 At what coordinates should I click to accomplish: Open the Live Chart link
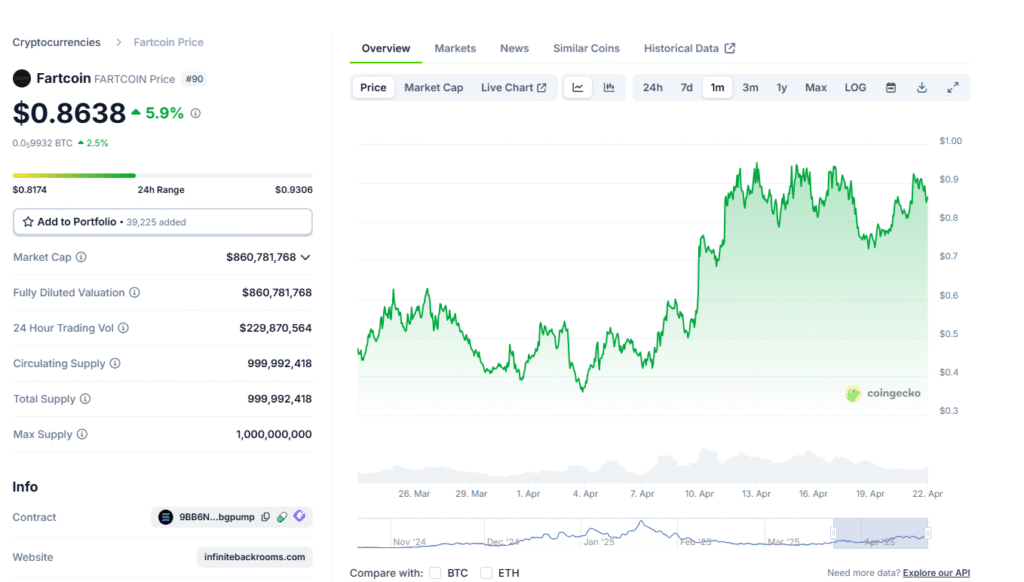(513, 88)
